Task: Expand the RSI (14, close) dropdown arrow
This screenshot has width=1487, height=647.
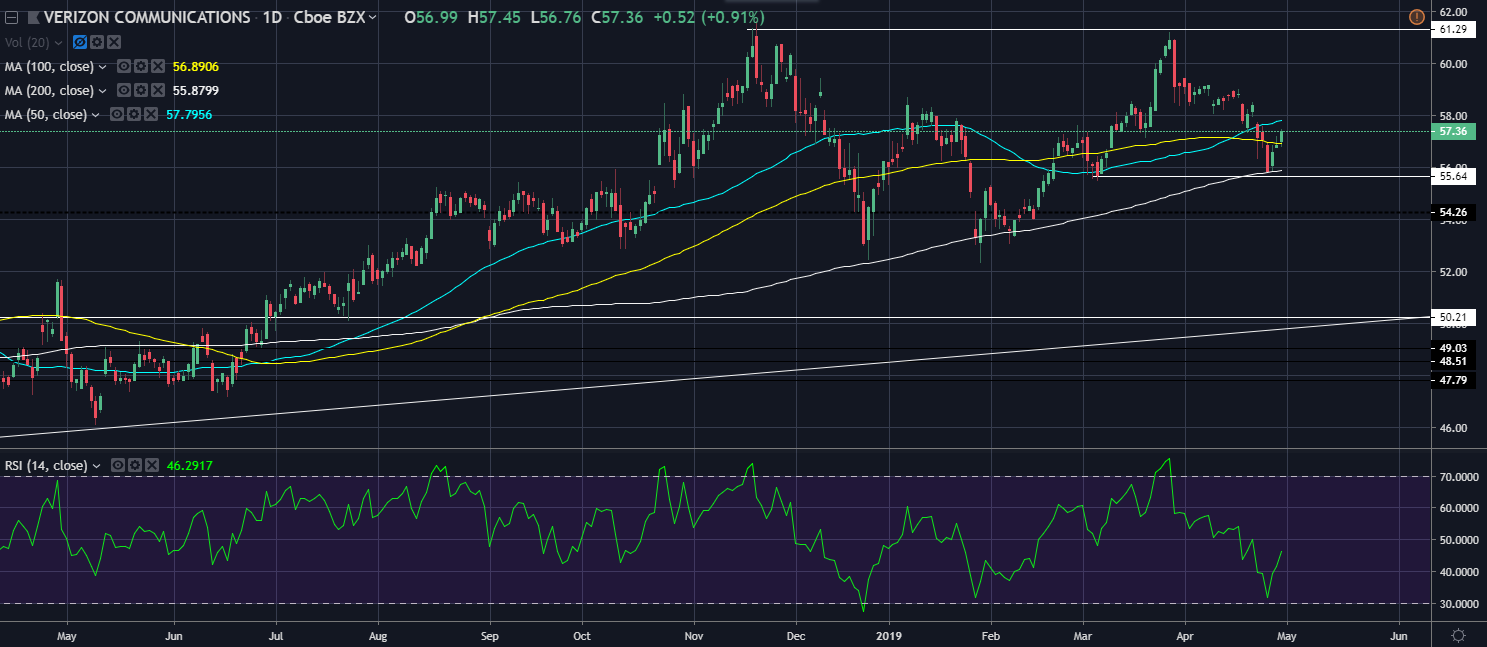Action: (96, 465)
